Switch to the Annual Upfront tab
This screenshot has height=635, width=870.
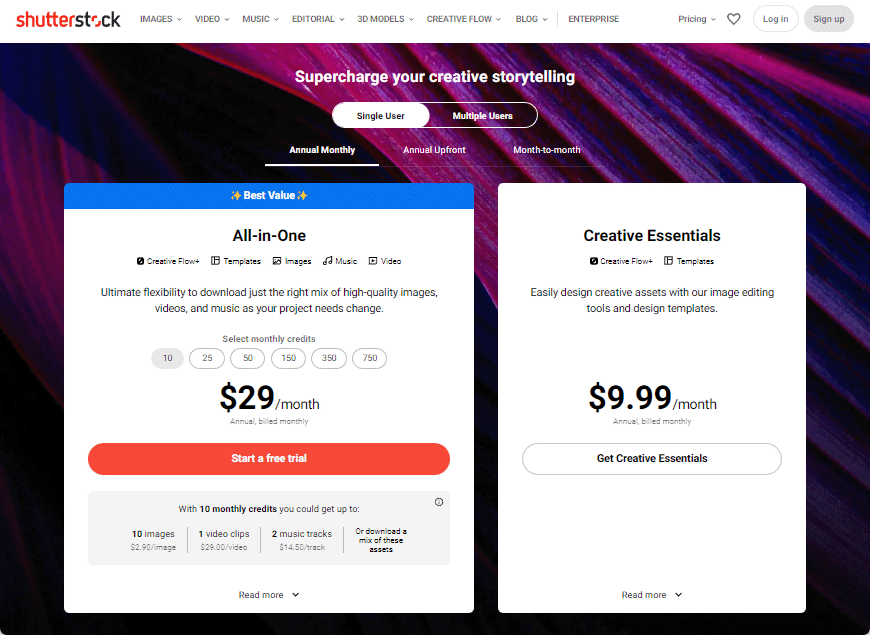pos(434,150)
